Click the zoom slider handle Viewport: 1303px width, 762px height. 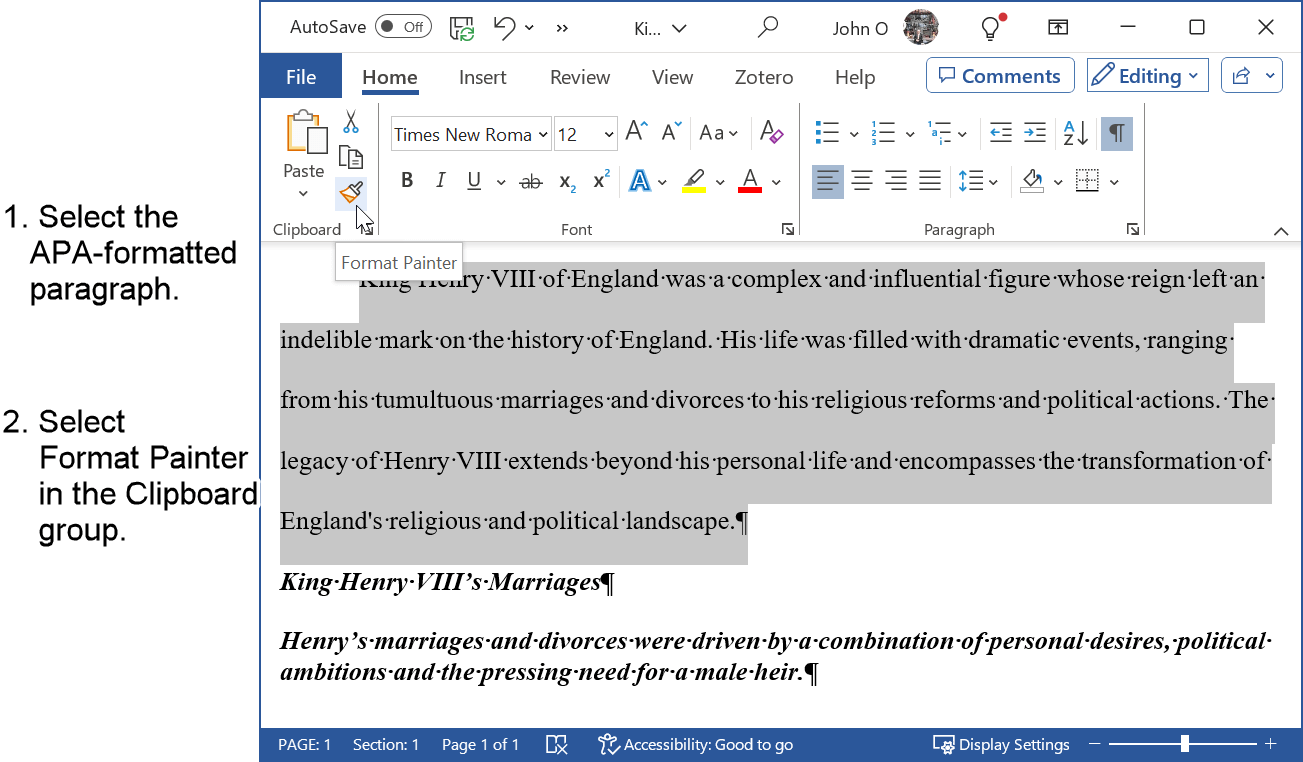[x=1184, y=744]
